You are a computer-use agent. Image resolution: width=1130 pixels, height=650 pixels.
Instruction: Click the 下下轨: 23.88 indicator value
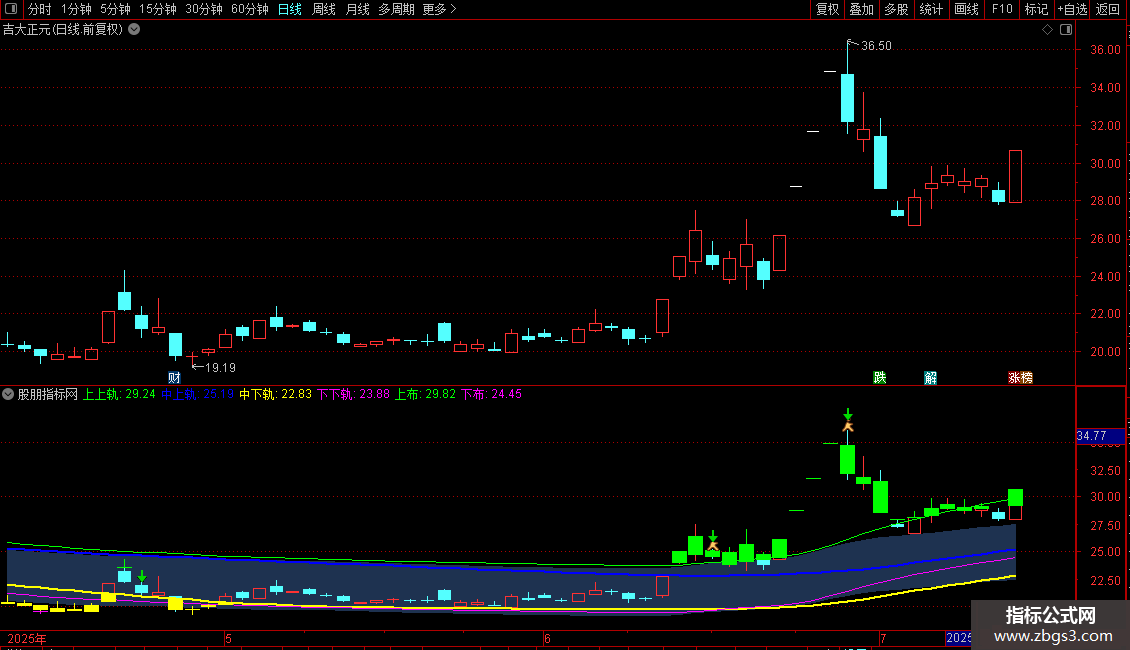tap(353, 394)
